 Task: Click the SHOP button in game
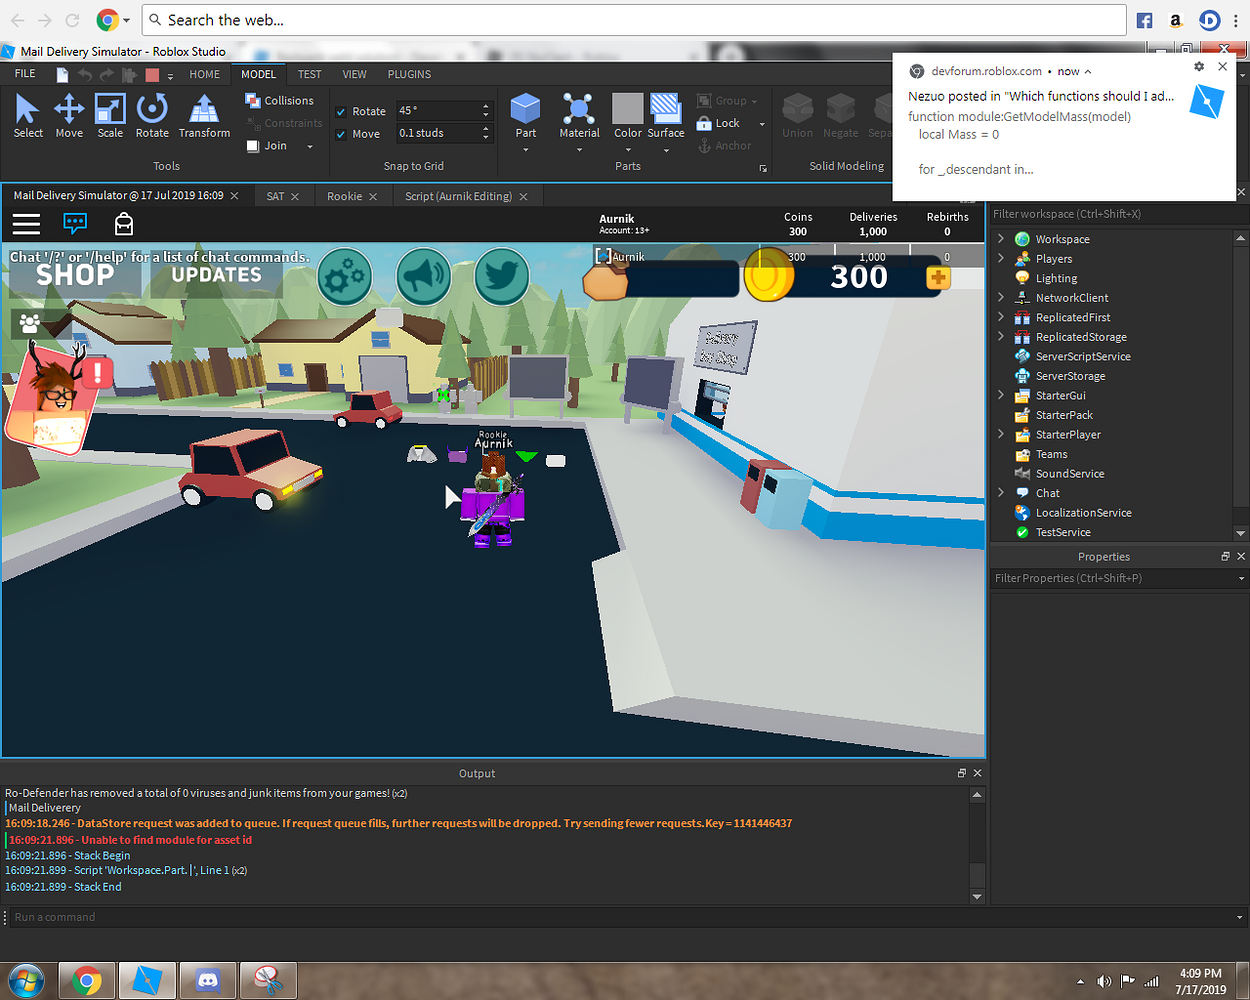coord(75,275)
